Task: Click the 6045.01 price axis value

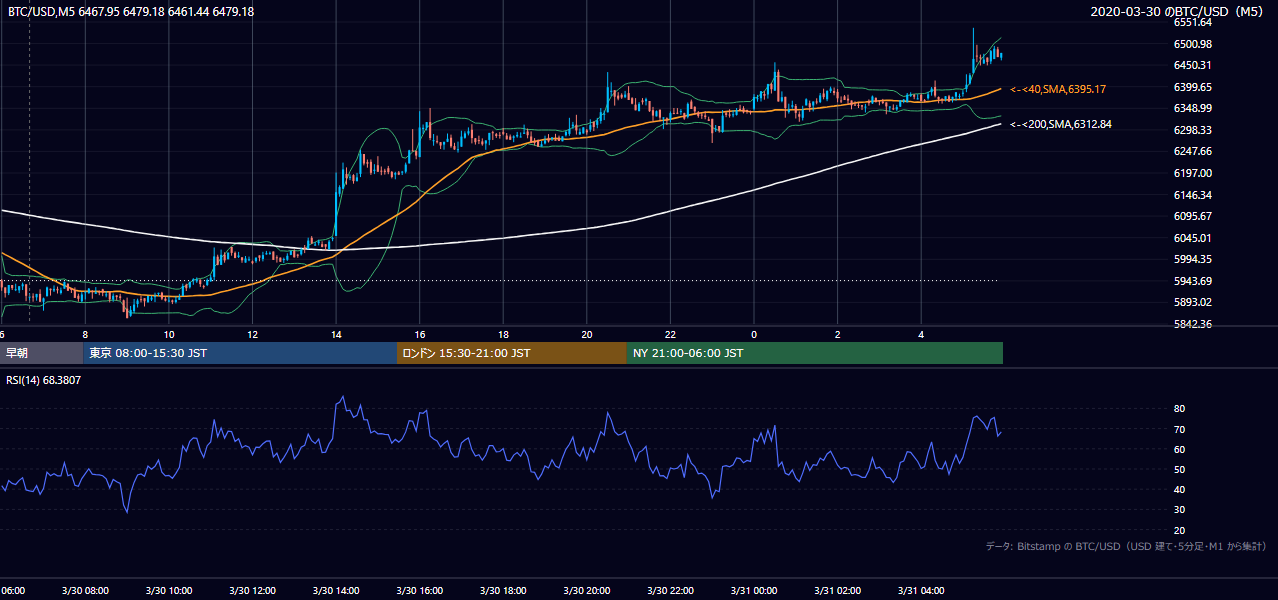Action: coord(1193,238)
